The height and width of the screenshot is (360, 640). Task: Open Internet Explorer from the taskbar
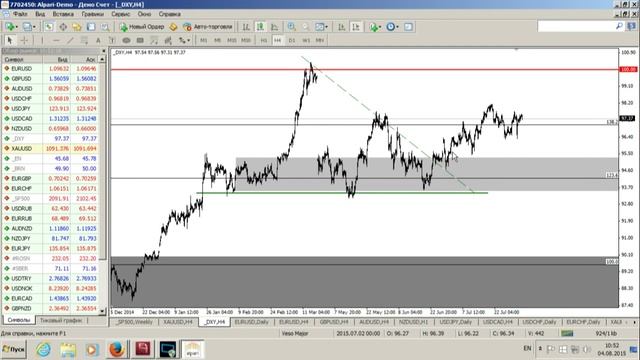tap(44, 349)
